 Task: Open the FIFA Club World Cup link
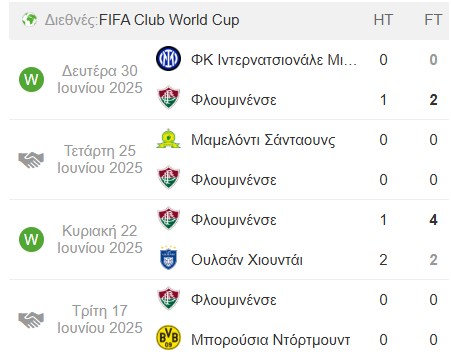(169, 20)
